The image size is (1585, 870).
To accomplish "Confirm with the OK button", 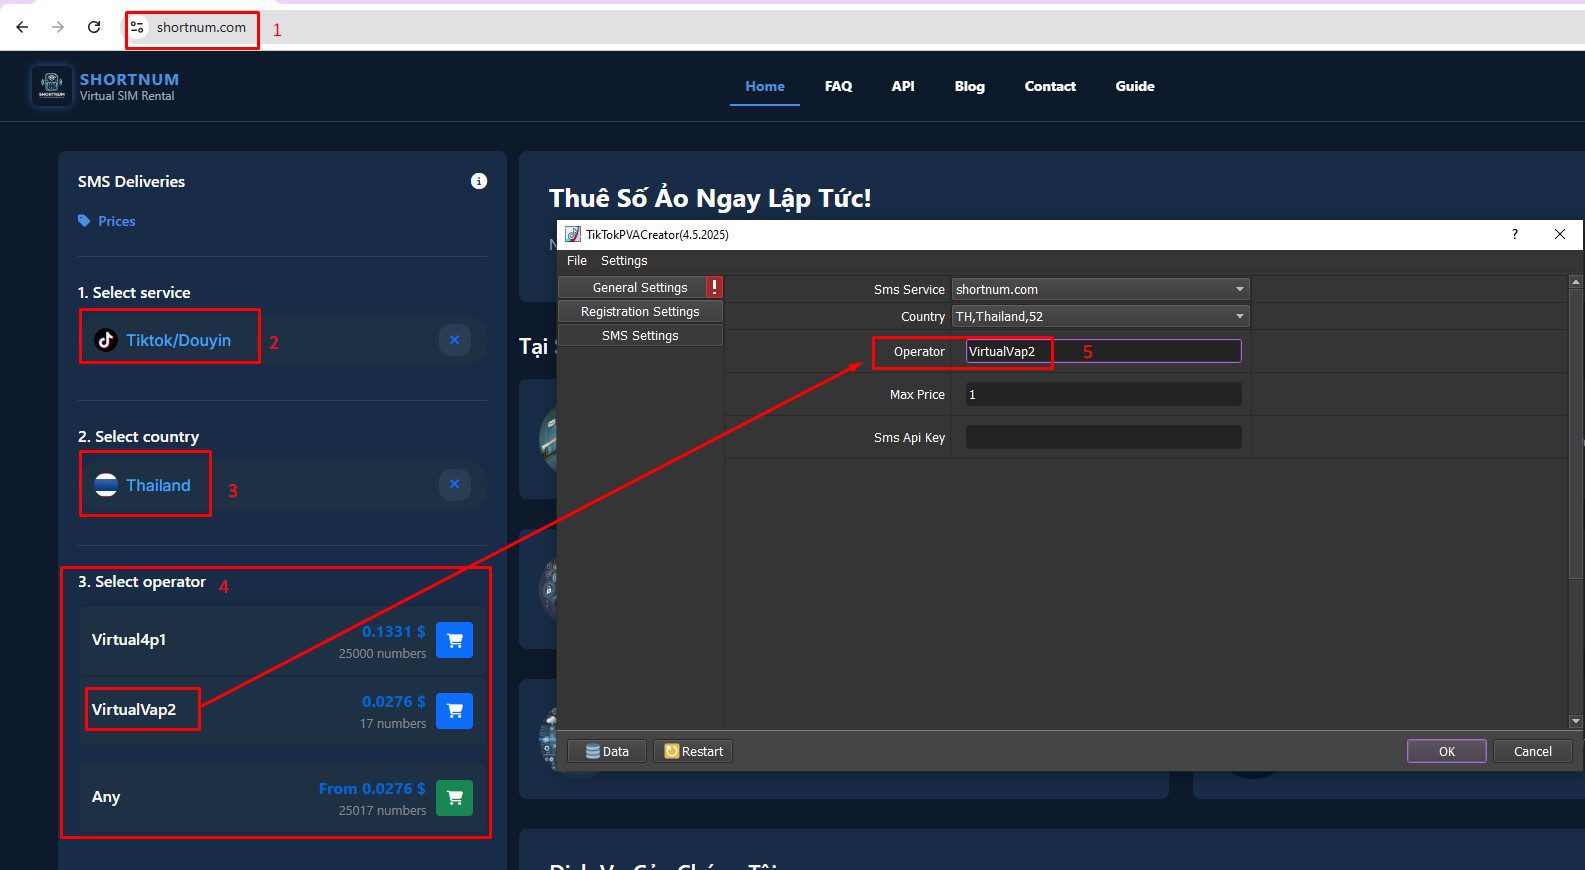I will [1447, 751].
